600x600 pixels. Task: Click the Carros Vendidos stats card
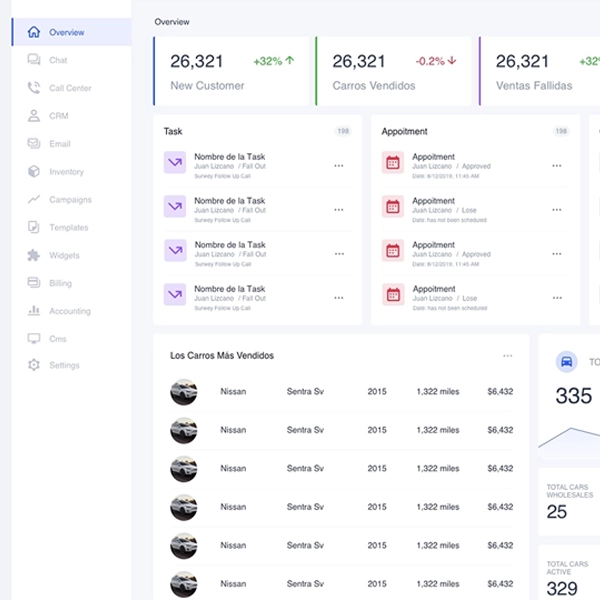click(395, 72)
